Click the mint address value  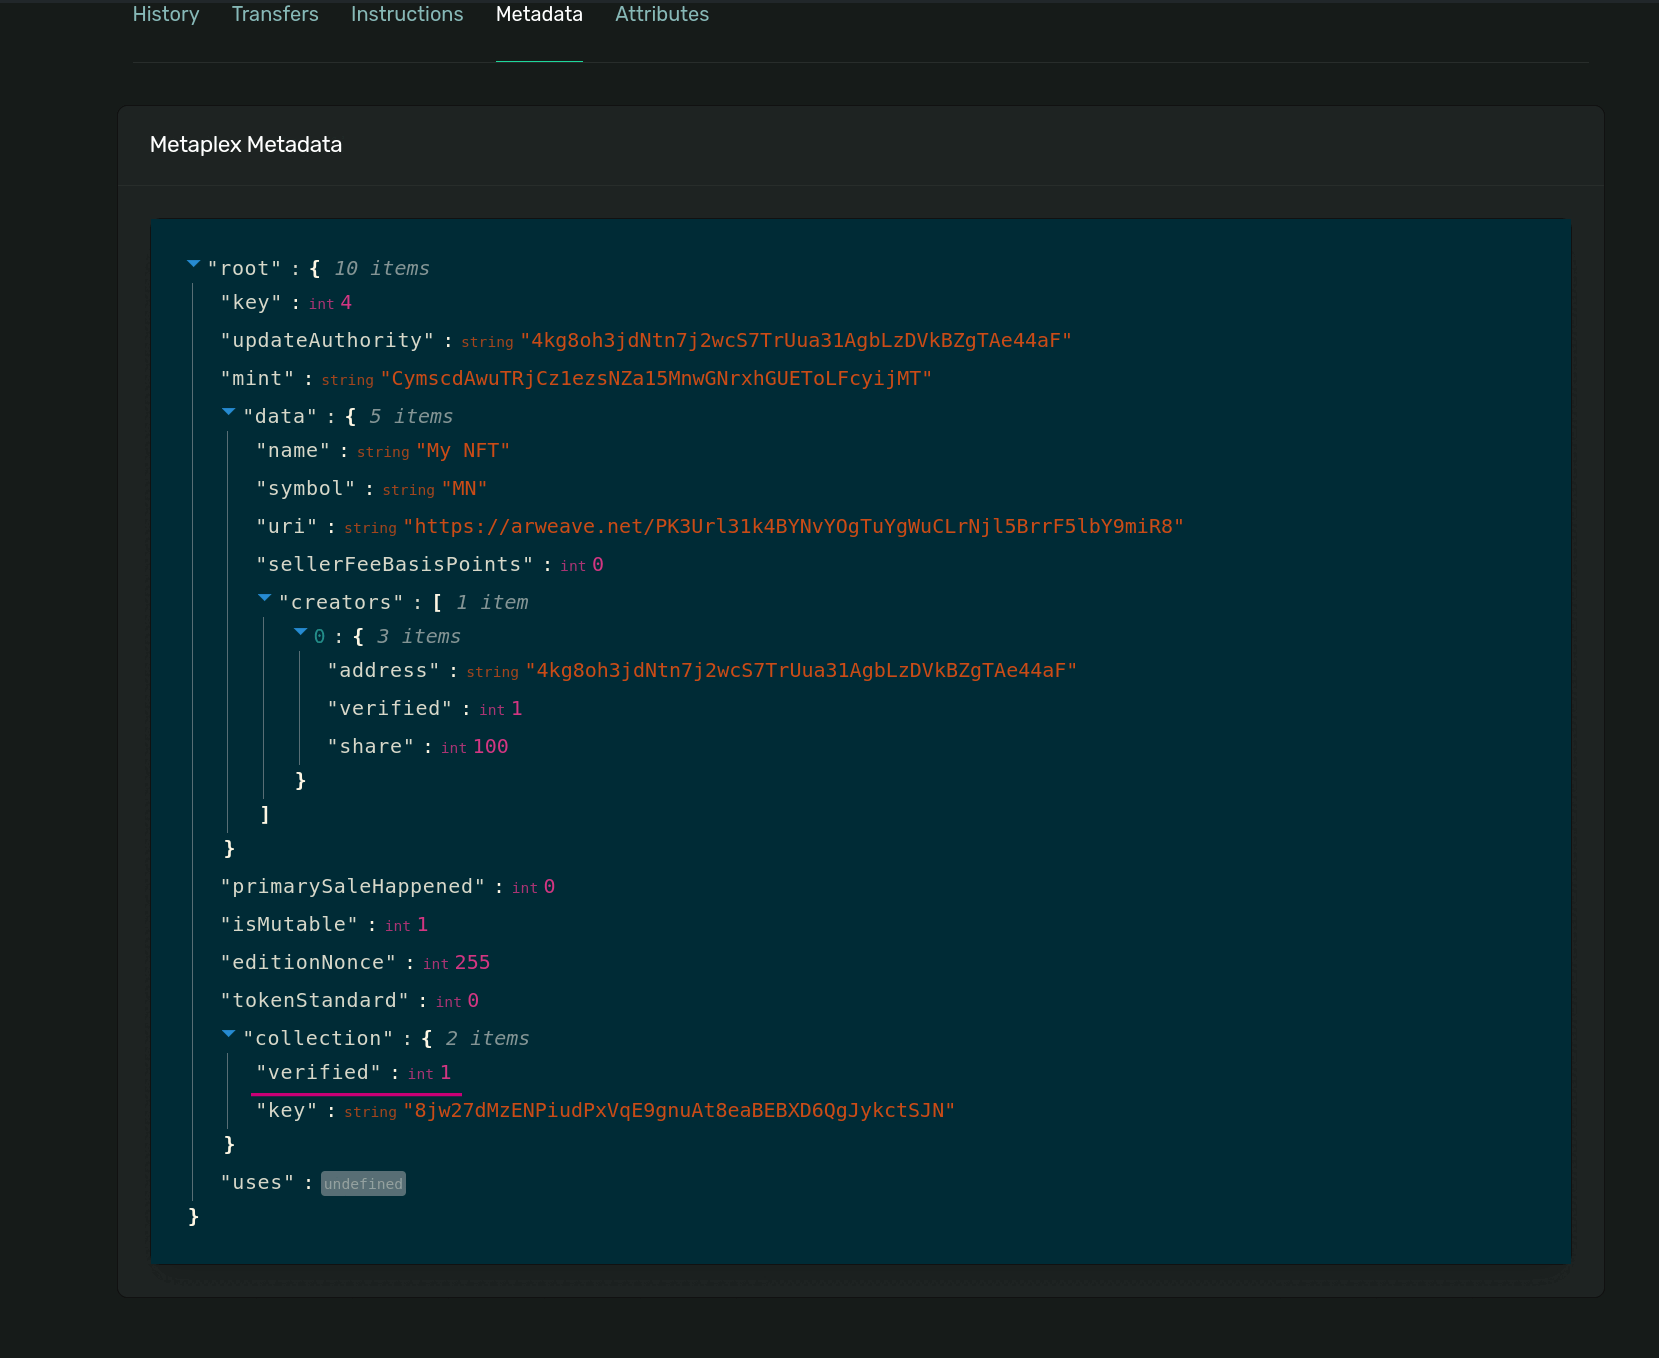click(656, 379)
